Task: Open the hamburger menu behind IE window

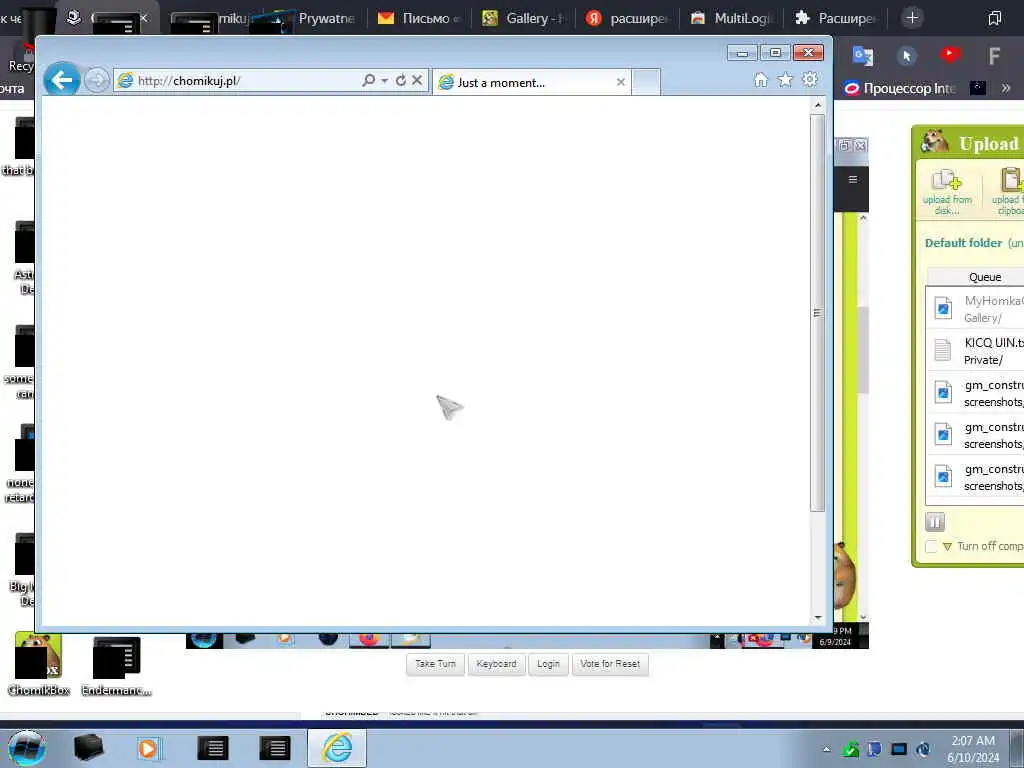Action: (853, 179)
